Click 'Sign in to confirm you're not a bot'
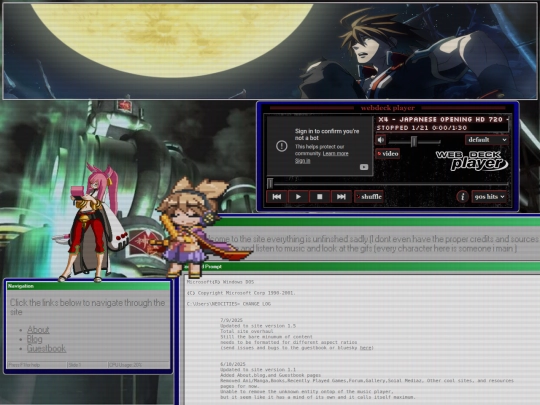Image resolution: width=540 pixels, height=405 pixels. click(327, 134)
